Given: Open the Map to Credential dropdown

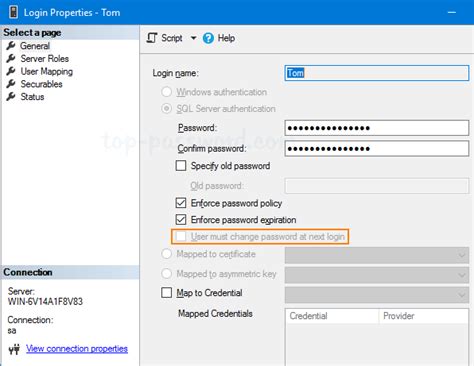Looking at the screenshot, I should coord(377,295).
